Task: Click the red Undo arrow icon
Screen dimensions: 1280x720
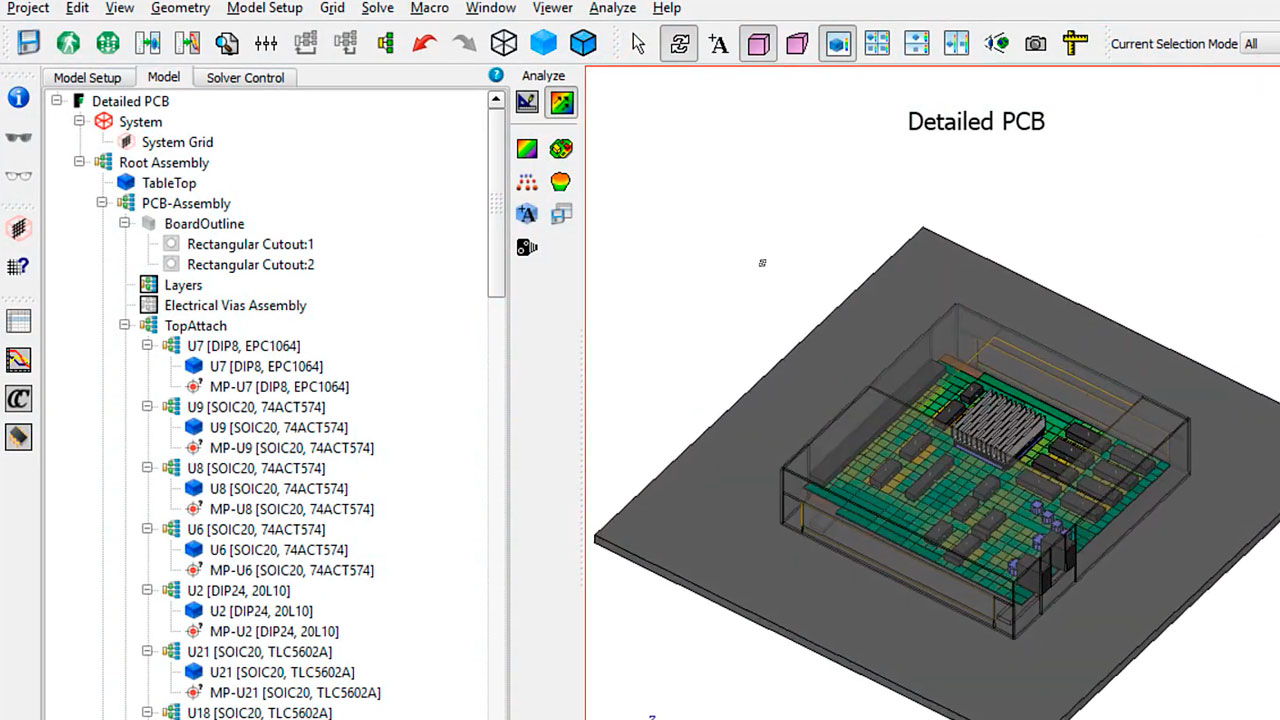Action: click(x=424, y=43)
